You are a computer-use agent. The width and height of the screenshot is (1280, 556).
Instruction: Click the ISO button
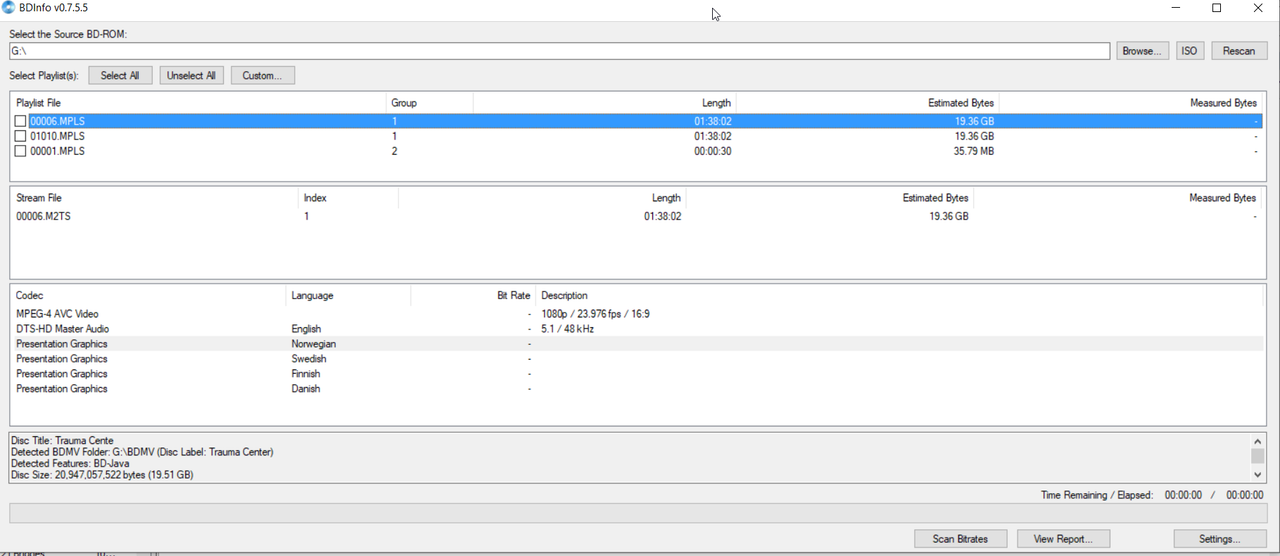pyautogui.click(x=1189, y=51)
